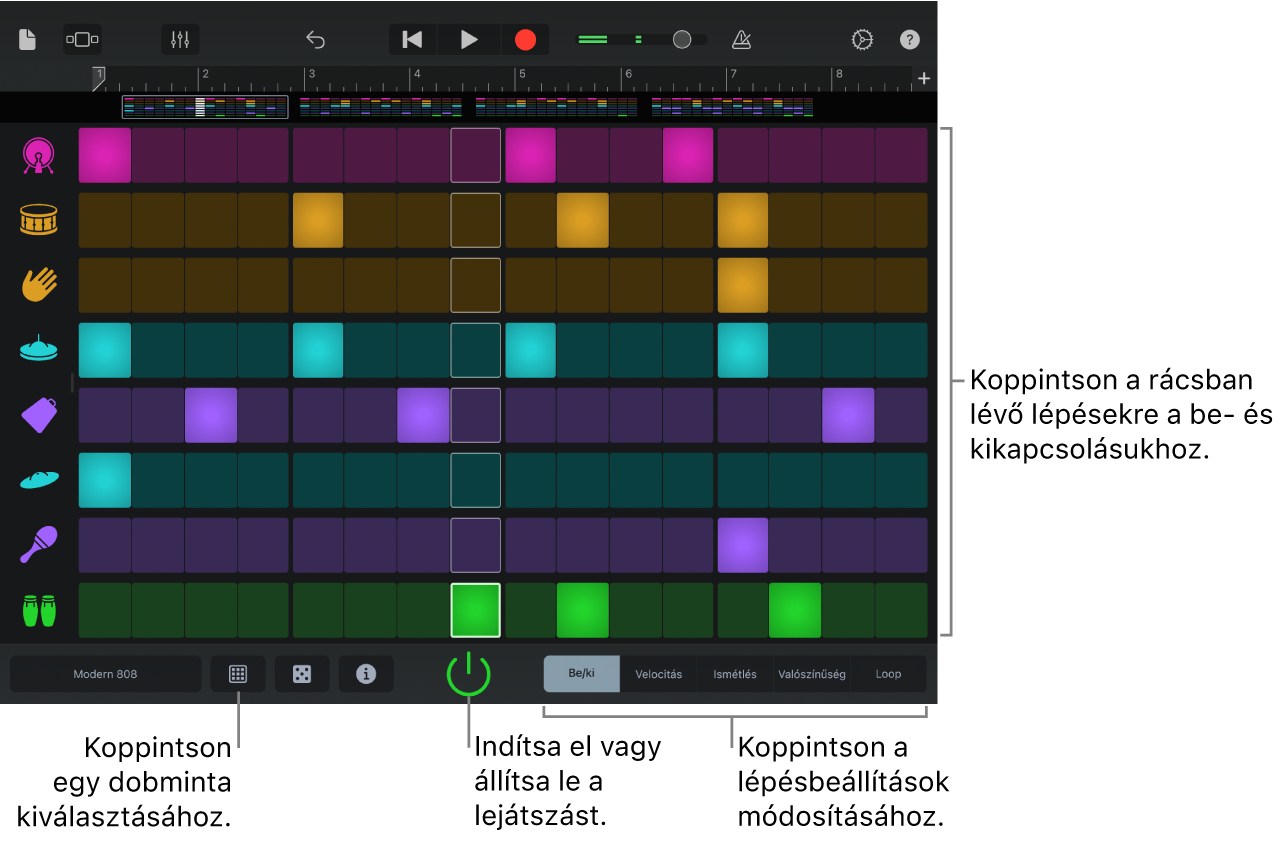Viewport: 1282px width, 843px height.
Task: Select the conga drums row icon
Action: click(x=39, y=610)
